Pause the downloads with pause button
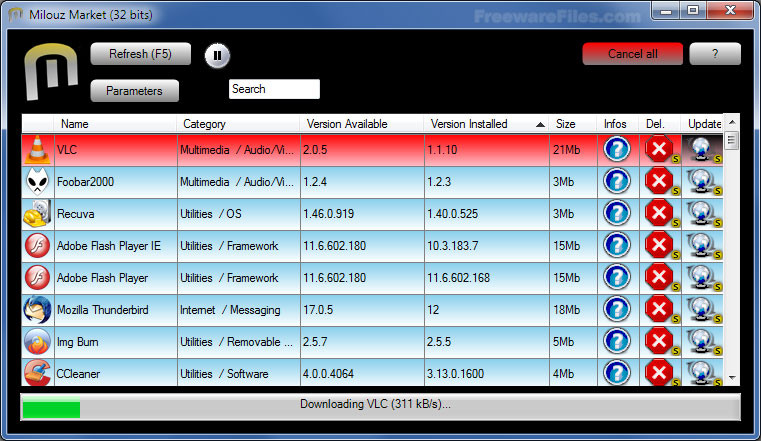 pos(217,55)
